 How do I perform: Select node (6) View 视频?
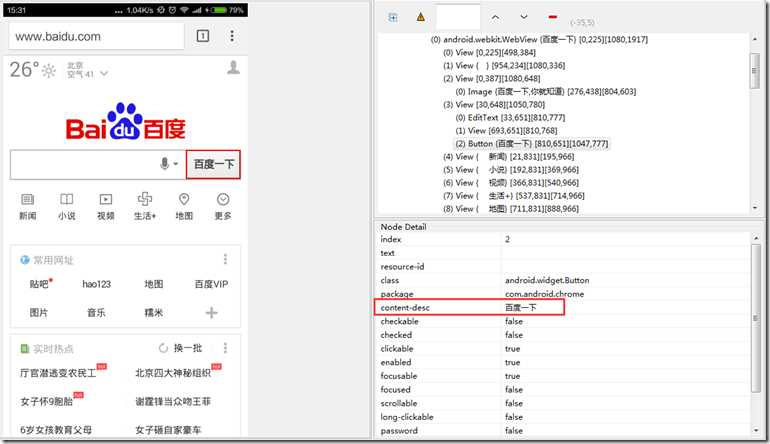pyautogui.click(x=511, y=183)
